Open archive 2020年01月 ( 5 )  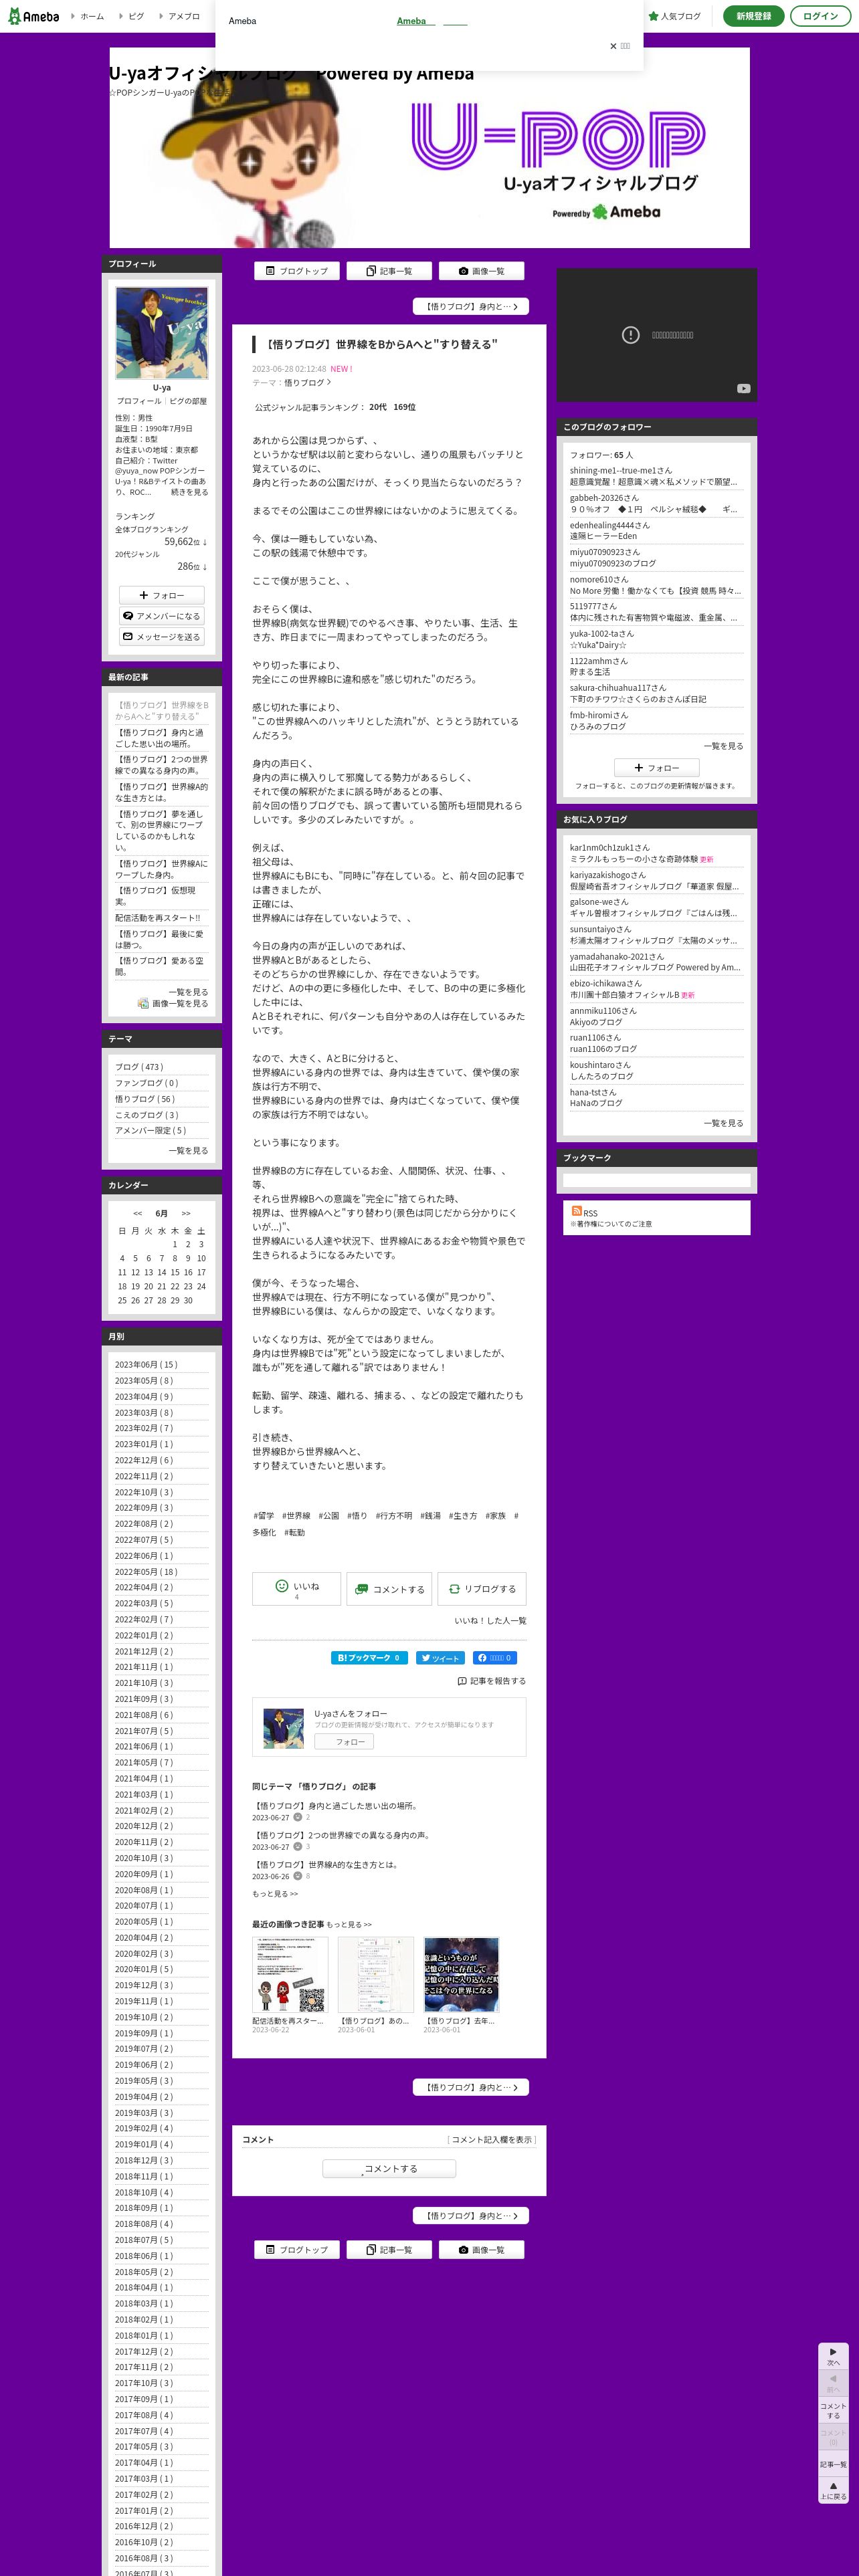(144, 1969)
